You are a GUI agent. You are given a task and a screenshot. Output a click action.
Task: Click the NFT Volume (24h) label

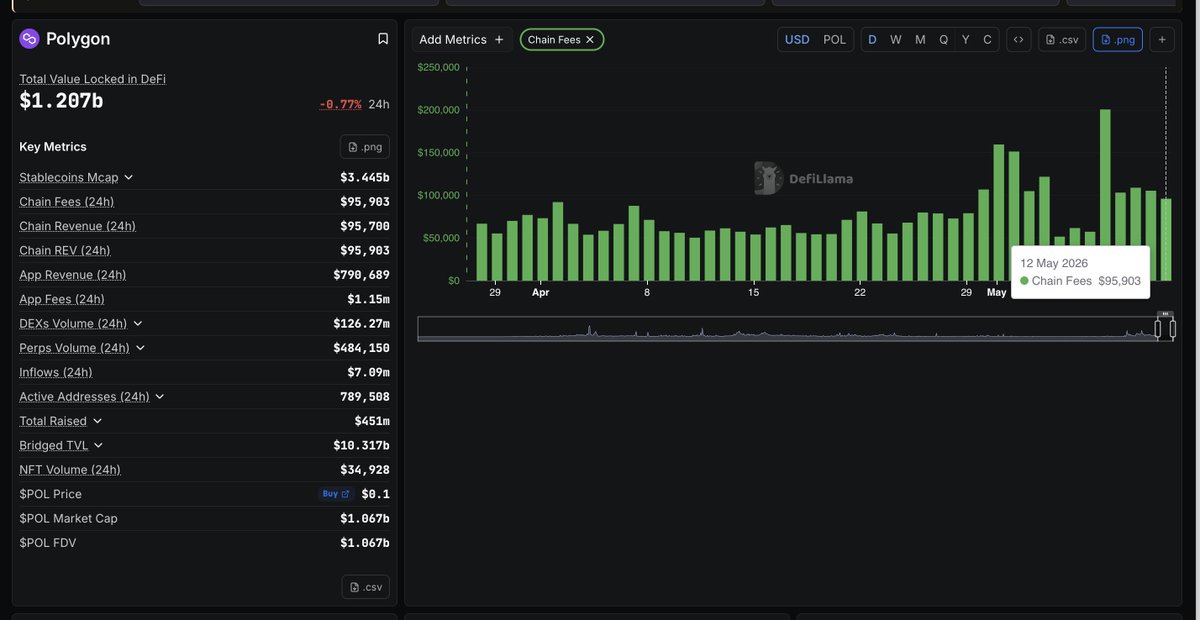[70, 470]
